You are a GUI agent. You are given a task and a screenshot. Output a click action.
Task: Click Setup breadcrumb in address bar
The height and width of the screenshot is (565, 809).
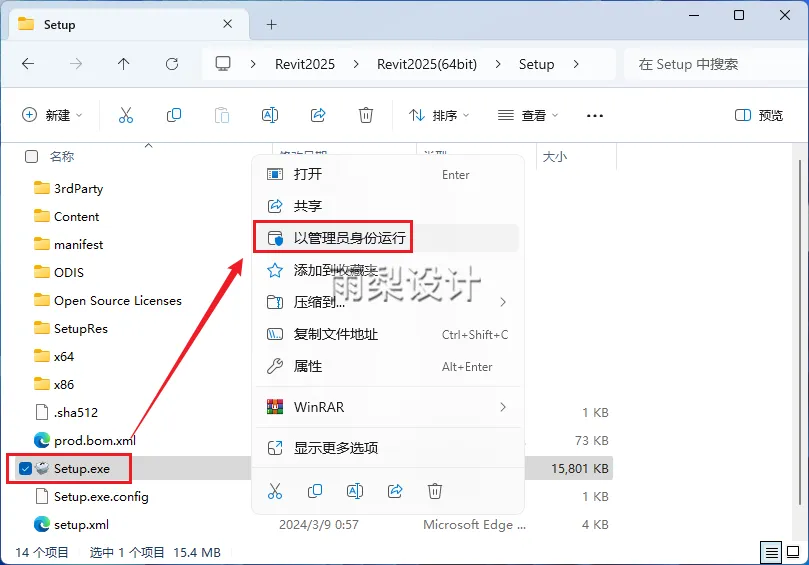537,64
